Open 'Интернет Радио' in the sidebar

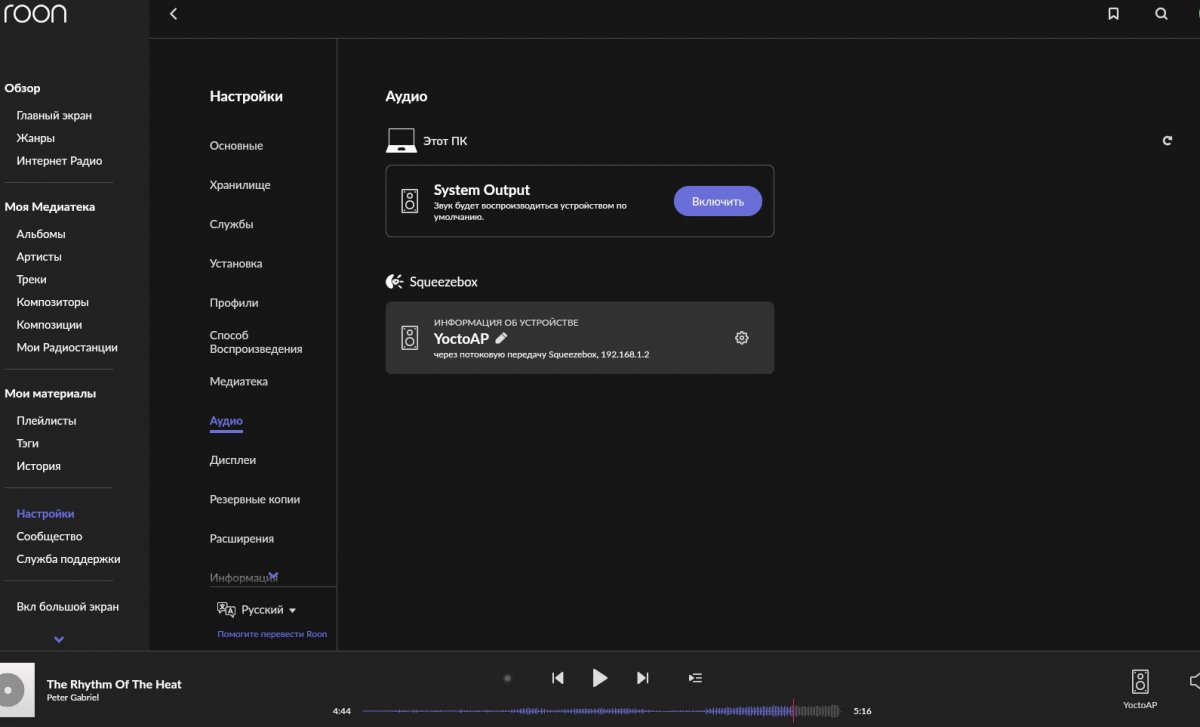coord(59,161)
